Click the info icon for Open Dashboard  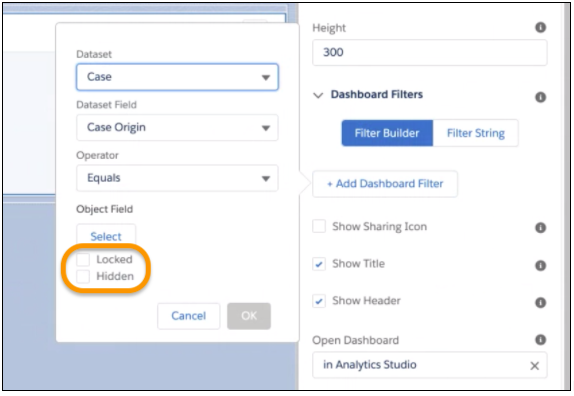click(x=540, y=340)
